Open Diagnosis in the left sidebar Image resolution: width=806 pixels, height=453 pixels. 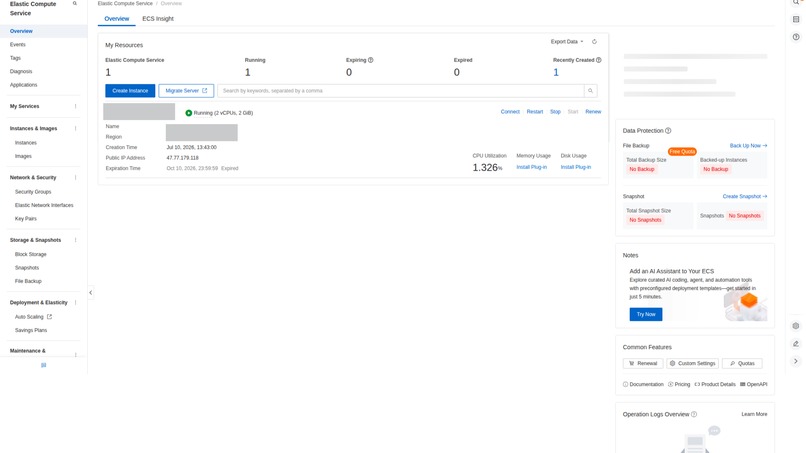(21, 71)
